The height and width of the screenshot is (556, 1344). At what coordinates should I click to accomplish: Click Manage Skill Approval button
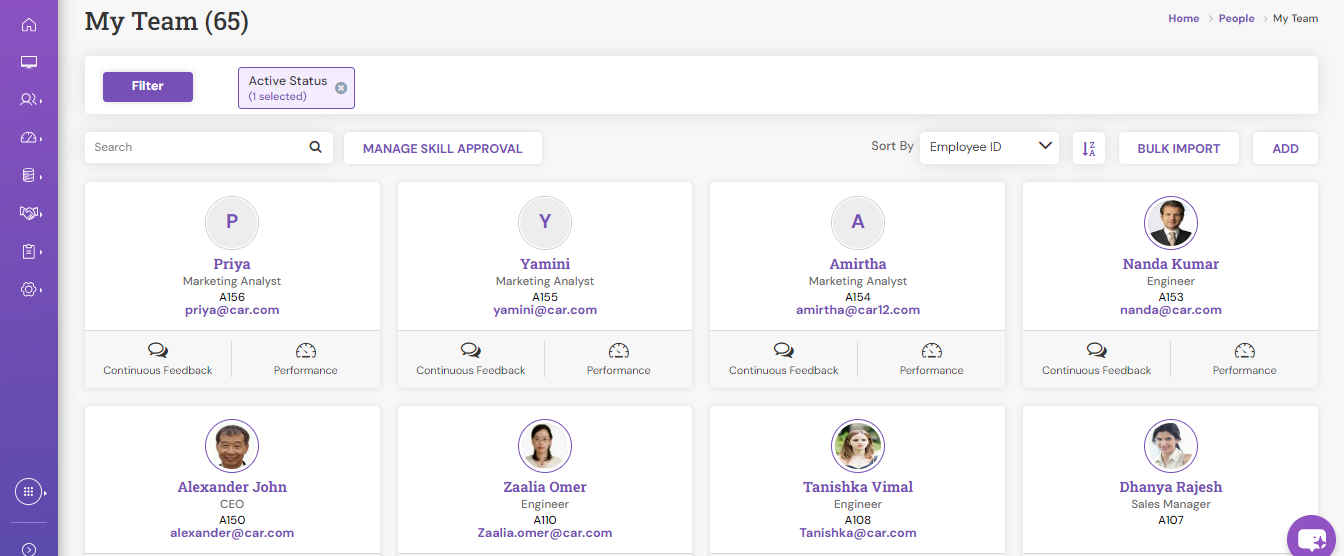(x=443, y=148)
